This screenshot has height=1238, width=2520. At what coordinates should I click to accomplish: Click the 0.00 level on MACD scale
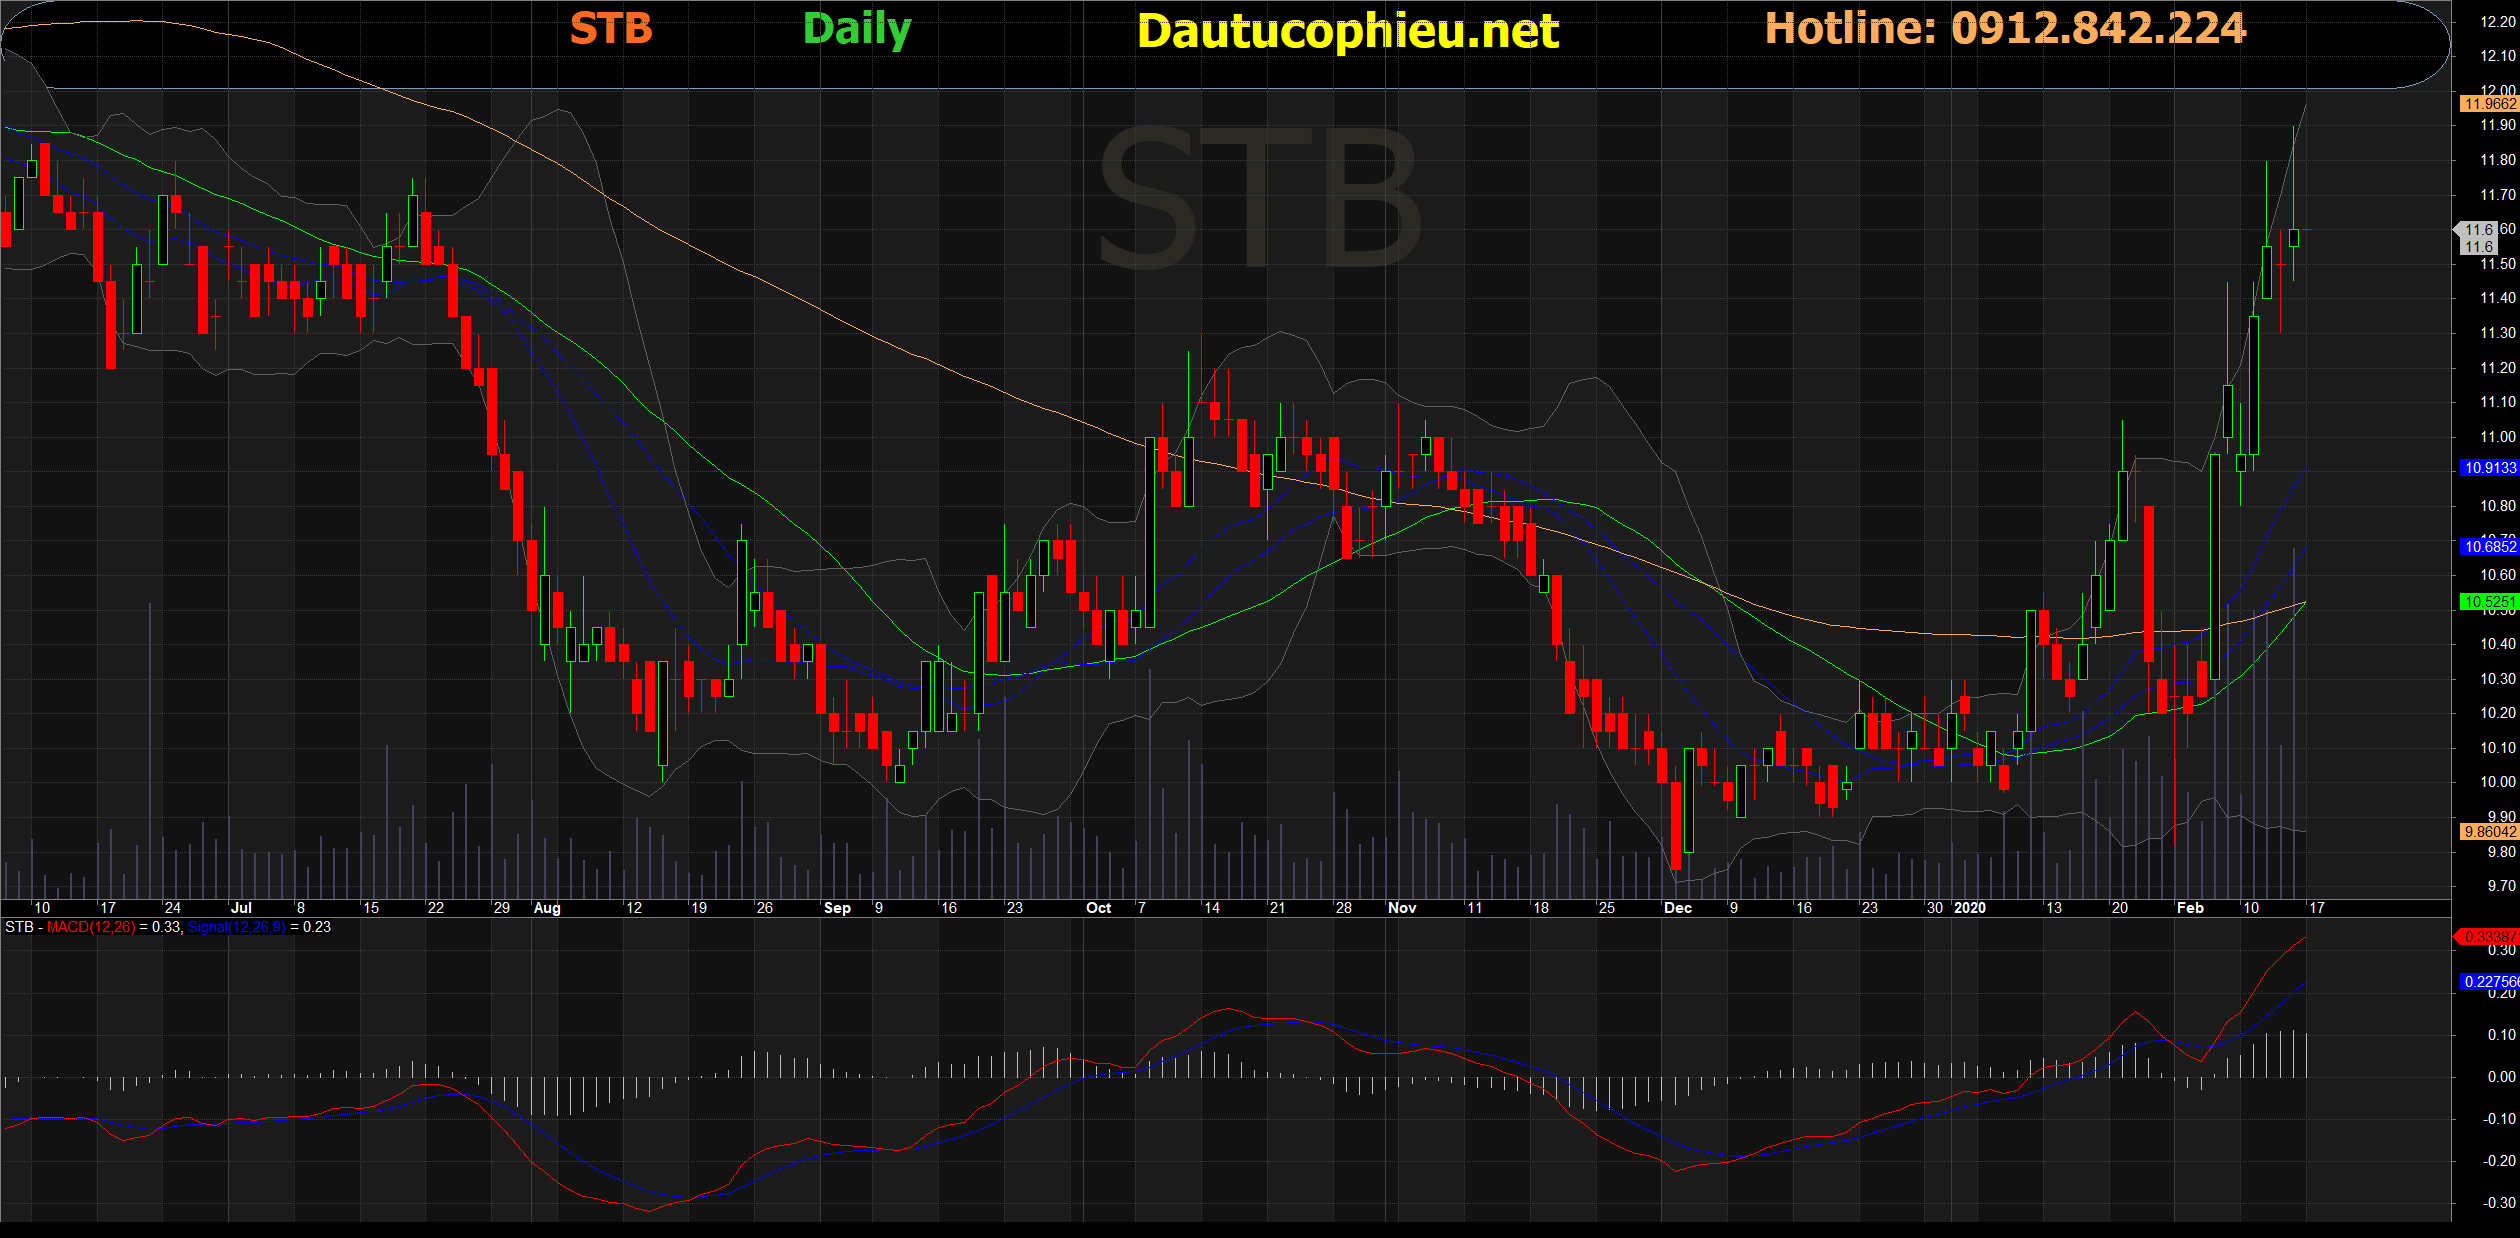2501,1077
